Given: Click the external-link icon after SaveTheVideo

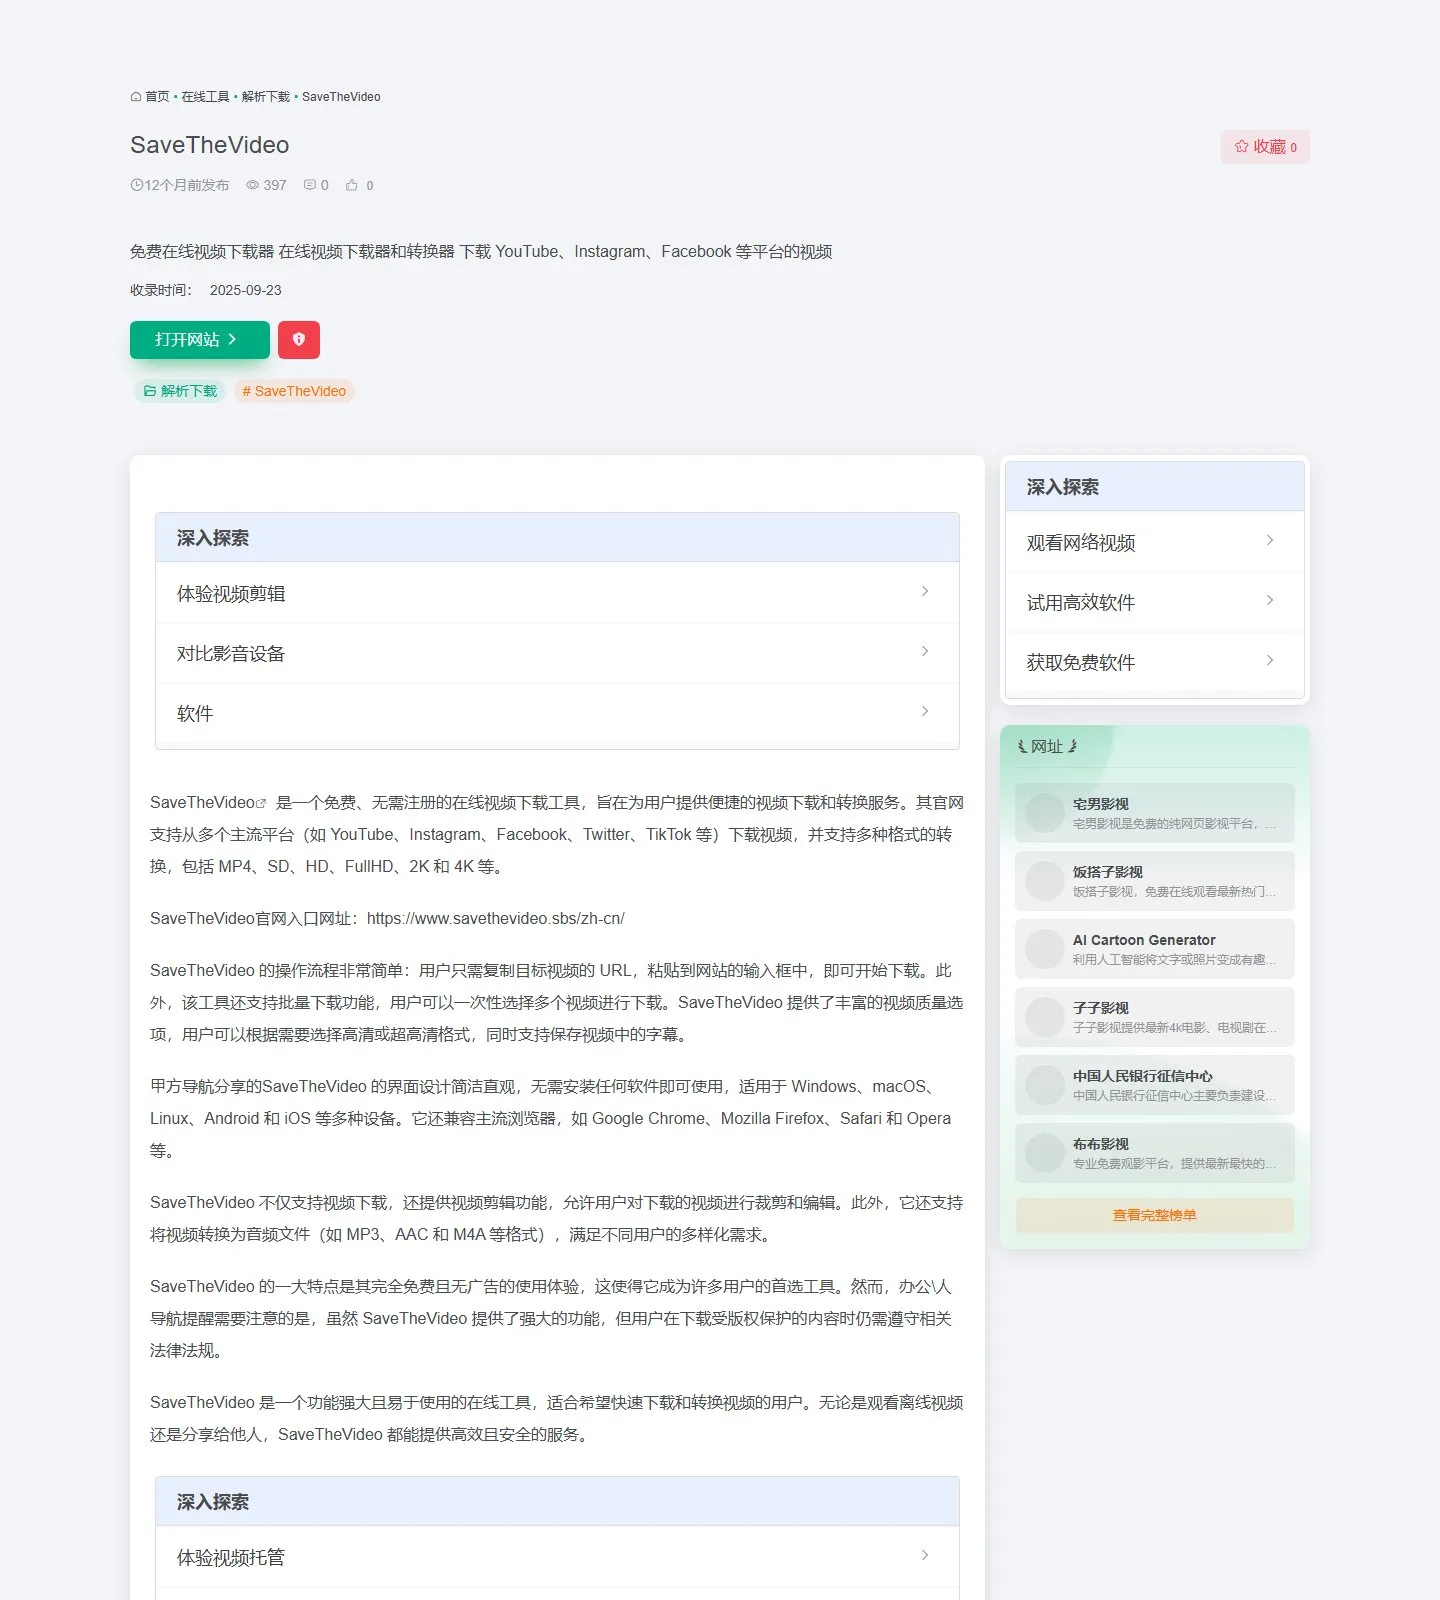Looking at the screenshot, I should click(x=261, y=803).
